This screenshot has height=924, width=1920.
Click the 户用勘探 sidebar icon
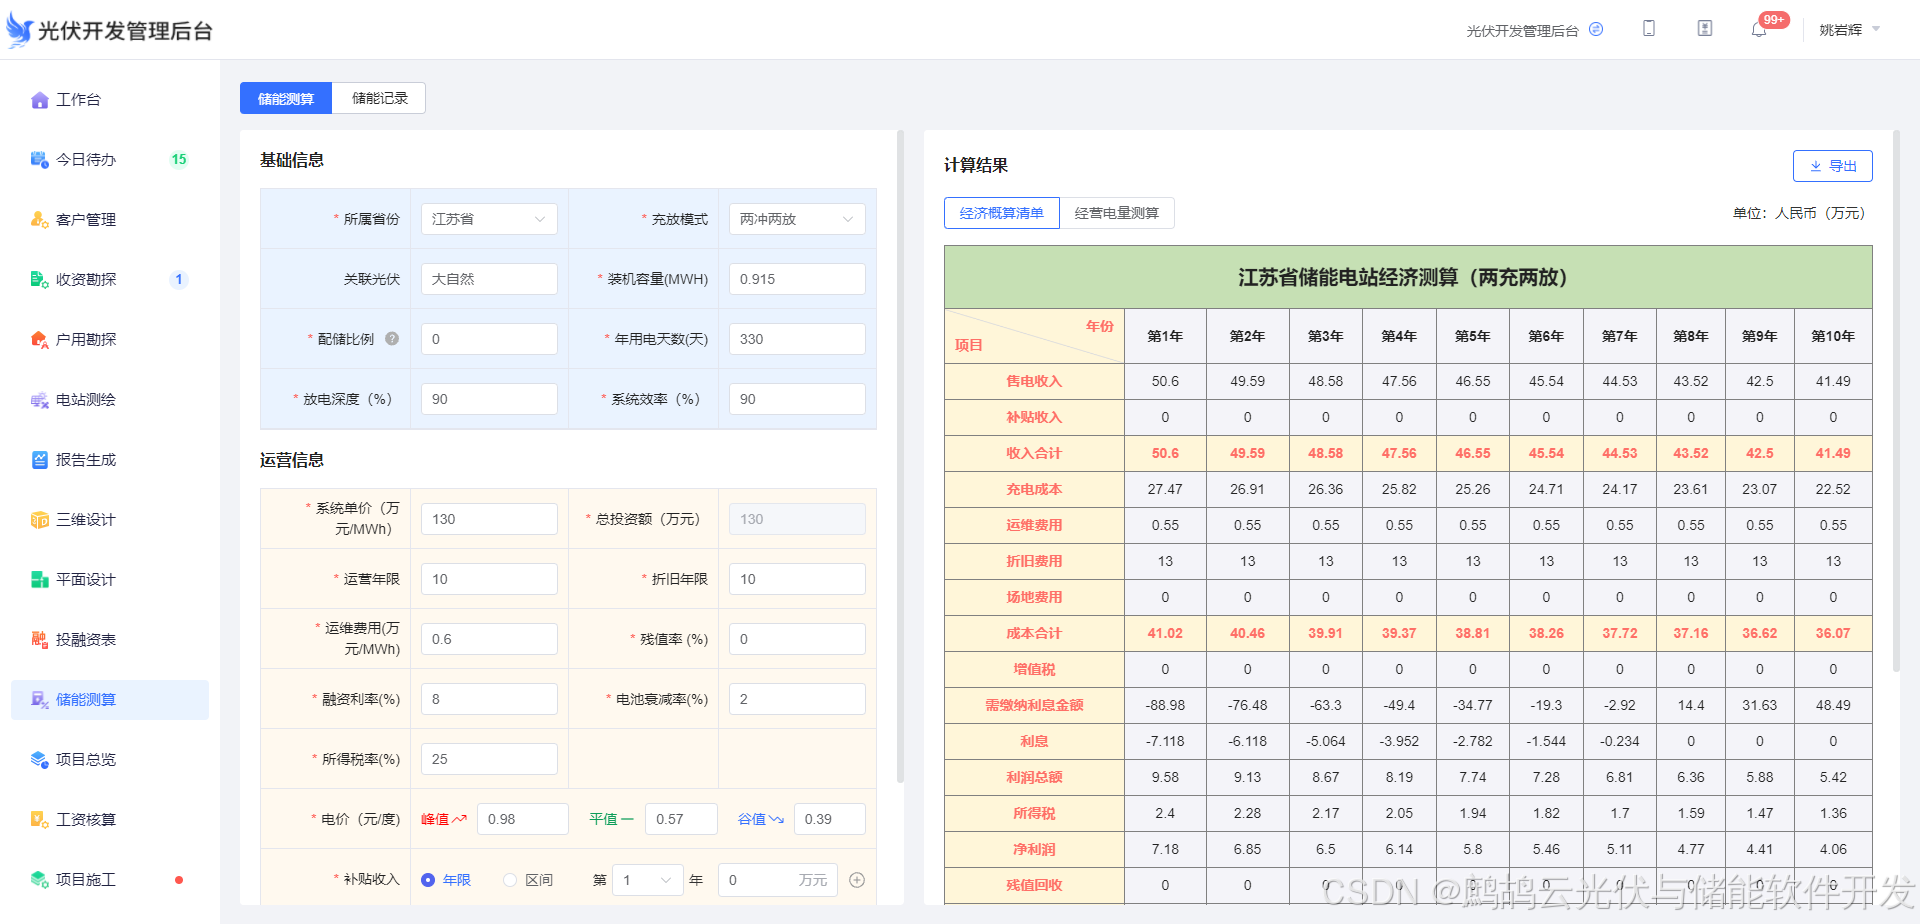point(40,340)
